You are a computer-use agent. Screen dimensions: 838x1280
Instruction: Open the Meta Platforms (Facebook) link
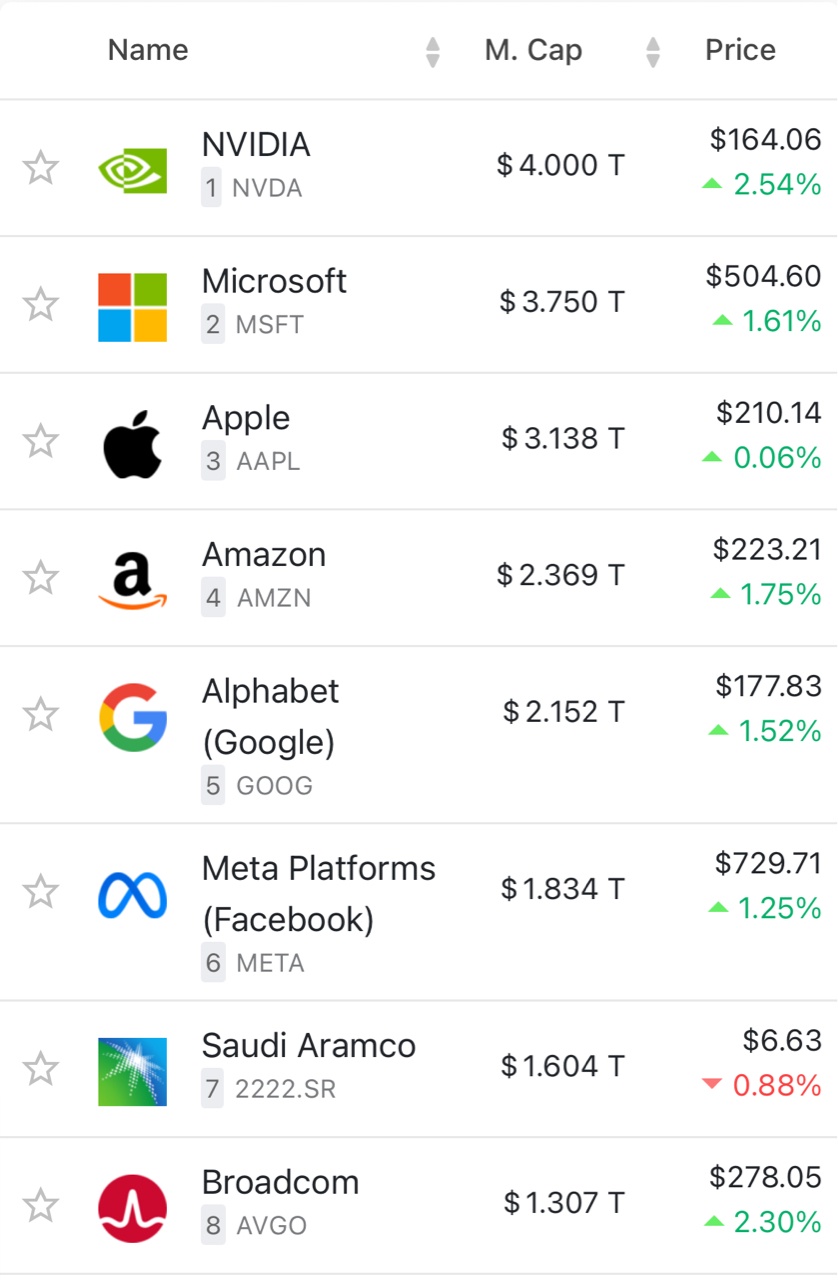click(319, 893)
